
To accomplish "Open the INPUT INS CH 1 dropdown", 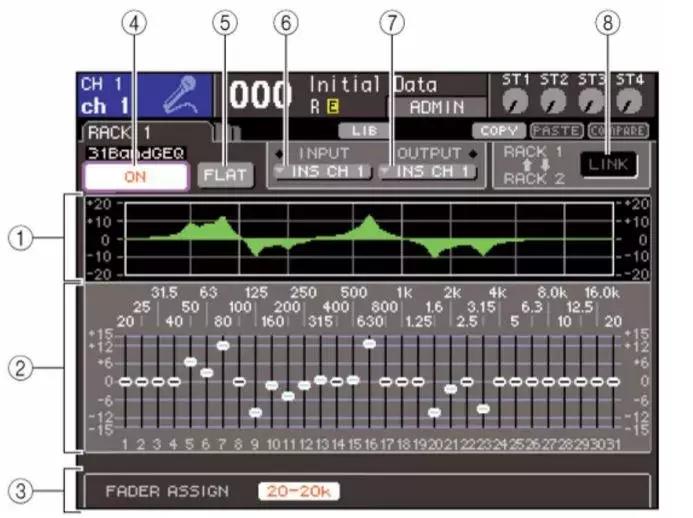I will tap(321, 171).
